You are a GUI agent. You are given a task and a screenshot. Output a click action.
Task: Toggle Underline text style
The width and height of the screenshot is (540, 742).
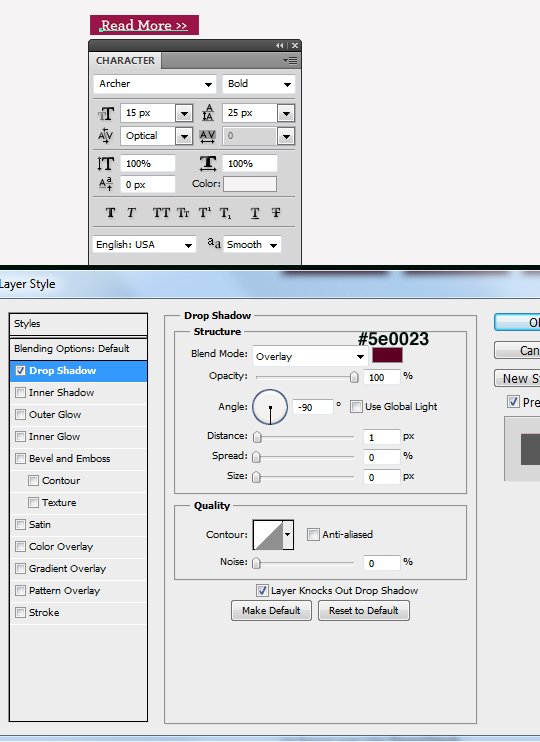point(255,213)
